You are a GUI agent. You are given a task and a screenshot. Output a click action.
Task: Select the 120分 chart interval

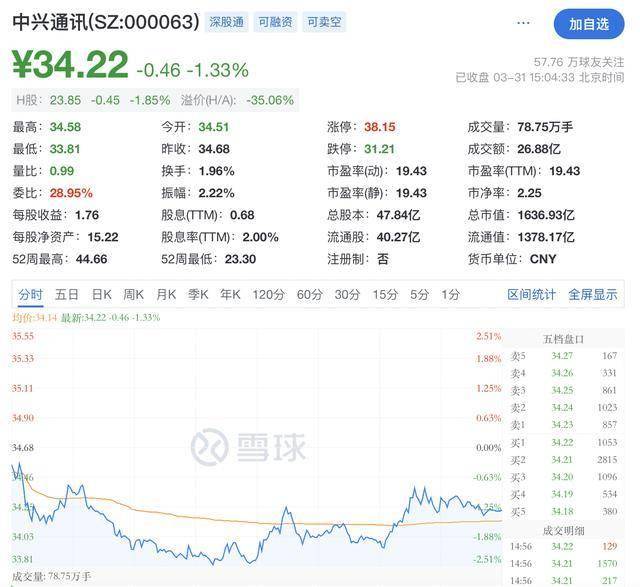click(268, 294)
